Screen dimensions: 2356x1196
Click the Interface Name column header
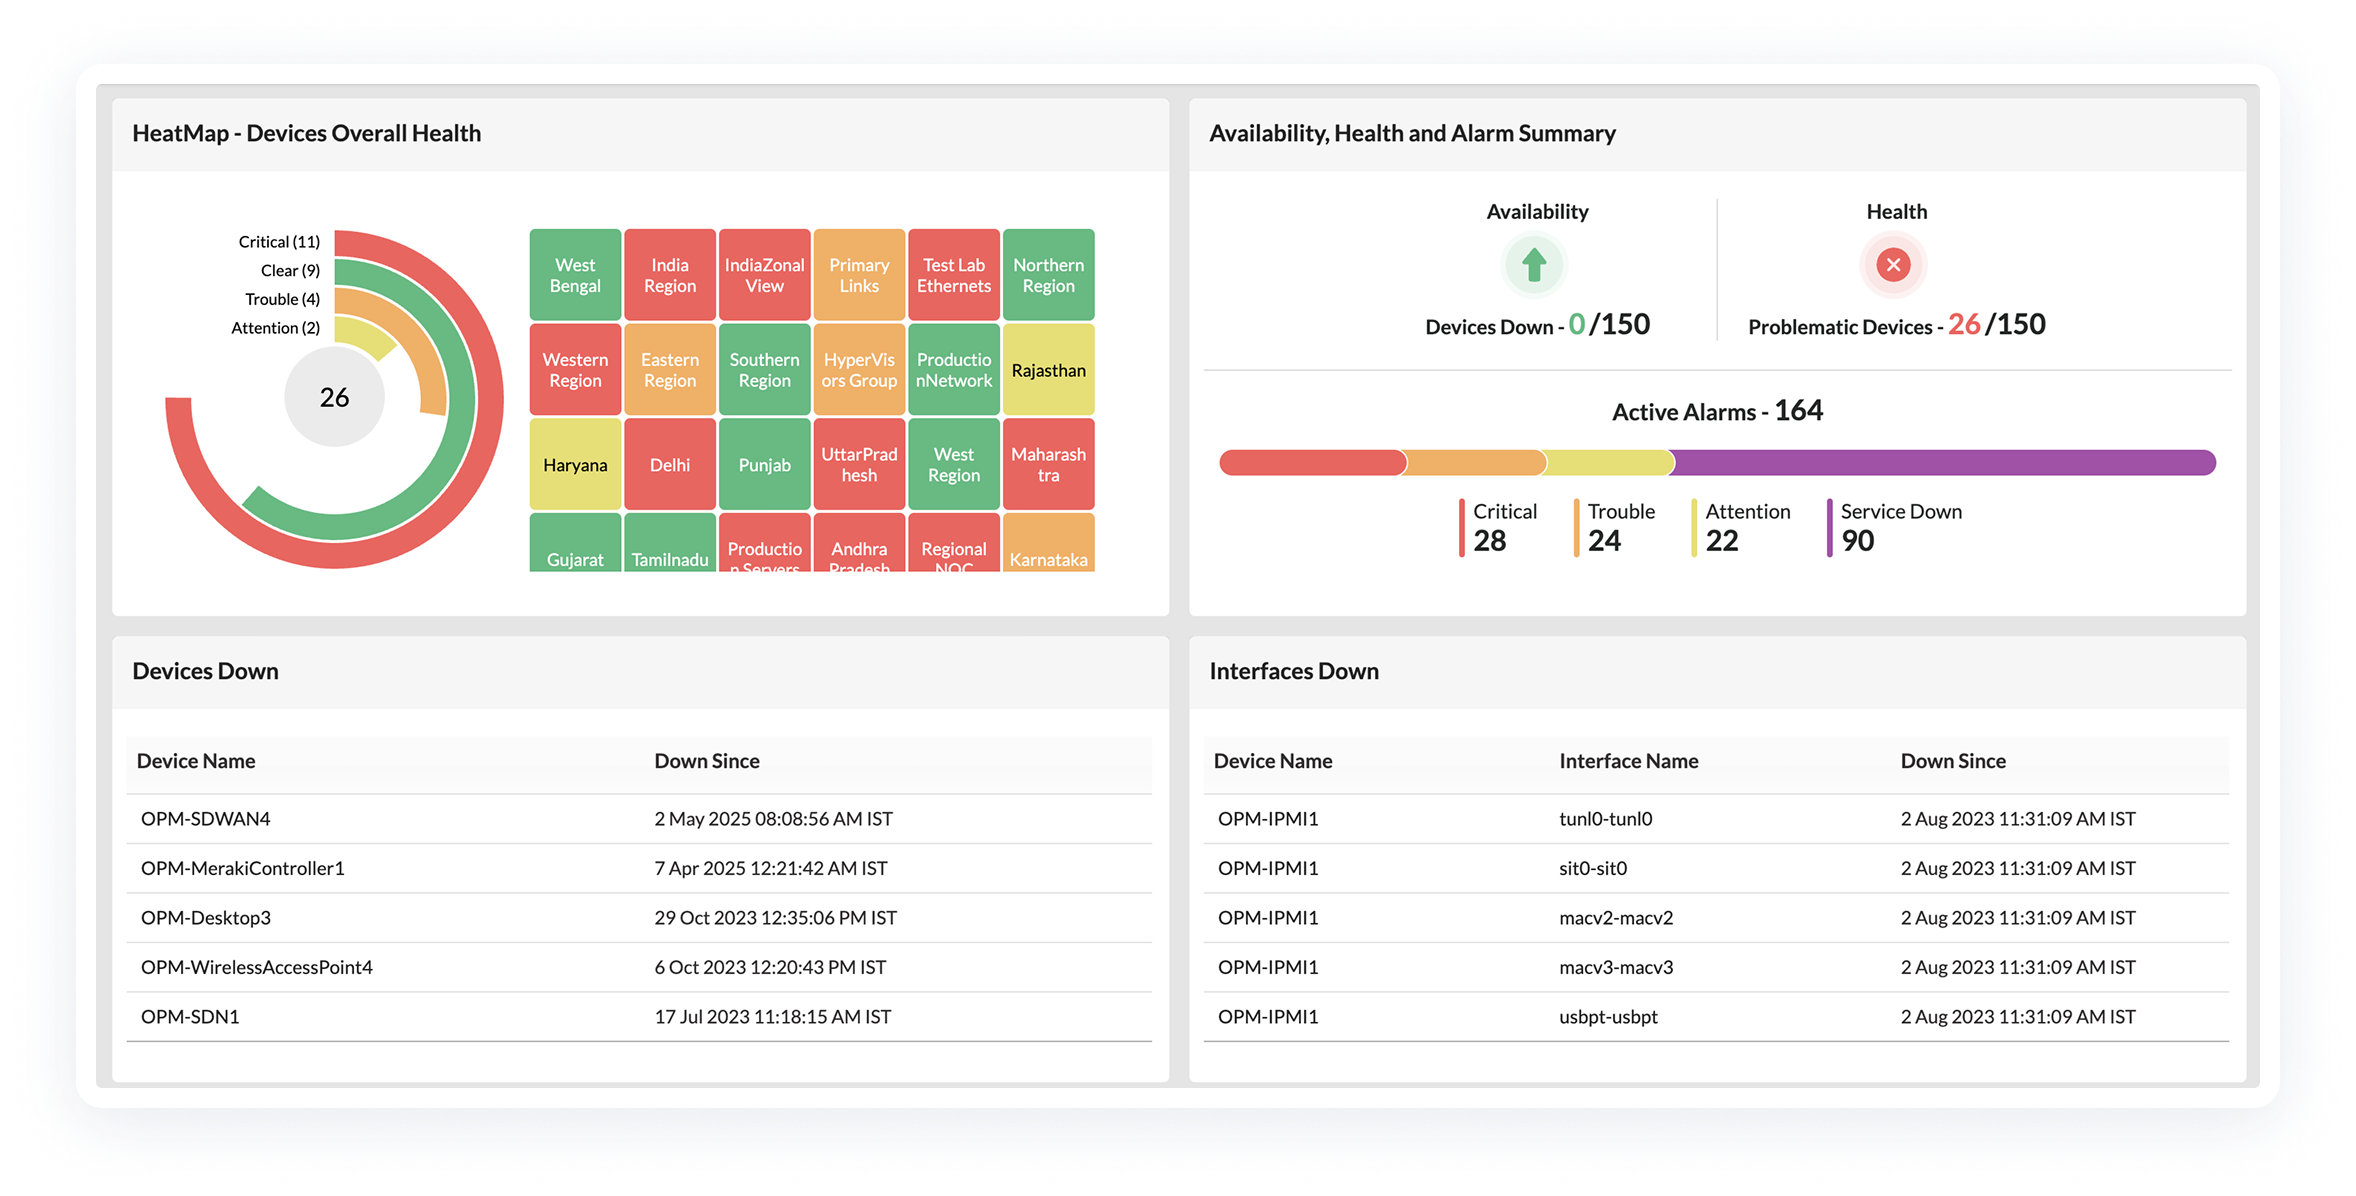click(1628, 761)
